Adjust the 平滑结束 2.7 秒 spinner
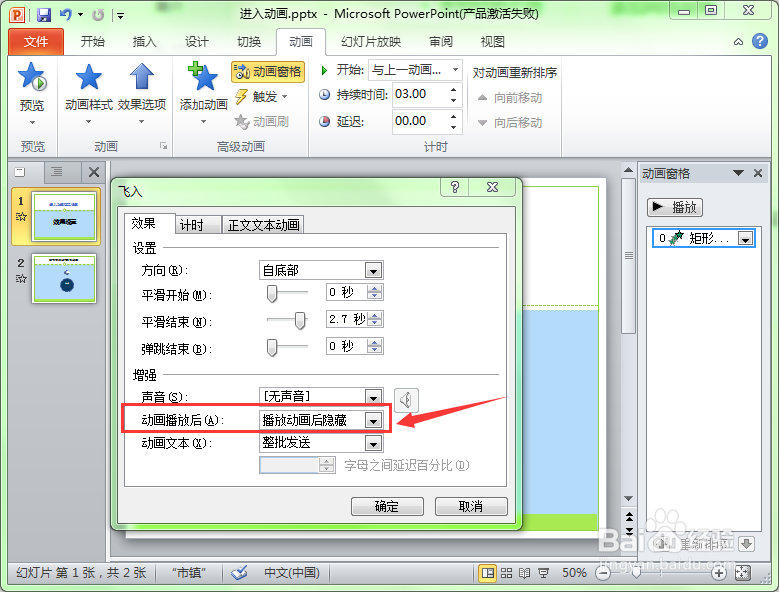The width and height of the screenshot is (779, 592). pyautogui.click(x=375, y=319)
